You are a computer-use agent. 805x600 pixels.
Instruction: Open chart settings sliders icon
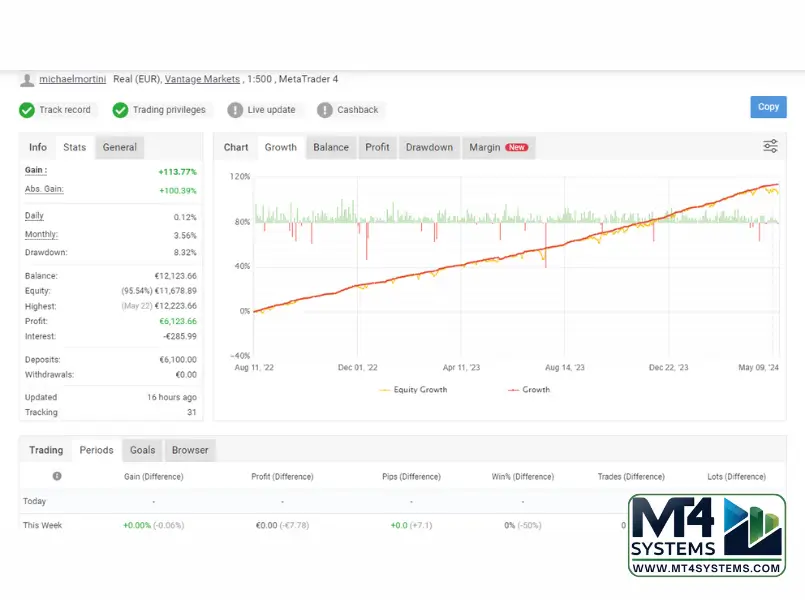[x=770, y=146]
